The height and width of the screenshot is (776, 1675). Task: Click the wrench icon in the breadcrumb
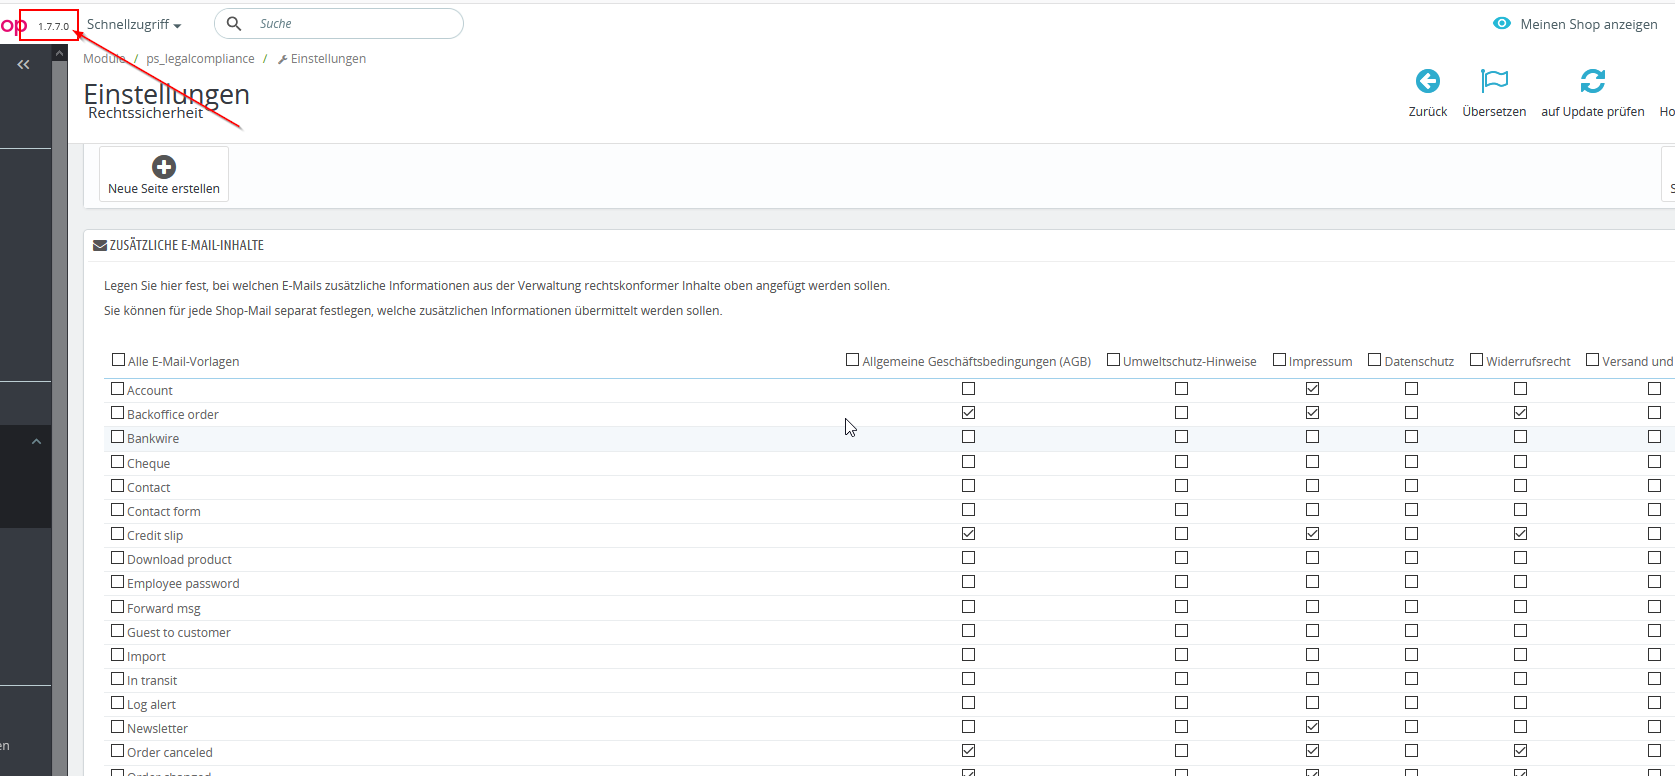283,59
